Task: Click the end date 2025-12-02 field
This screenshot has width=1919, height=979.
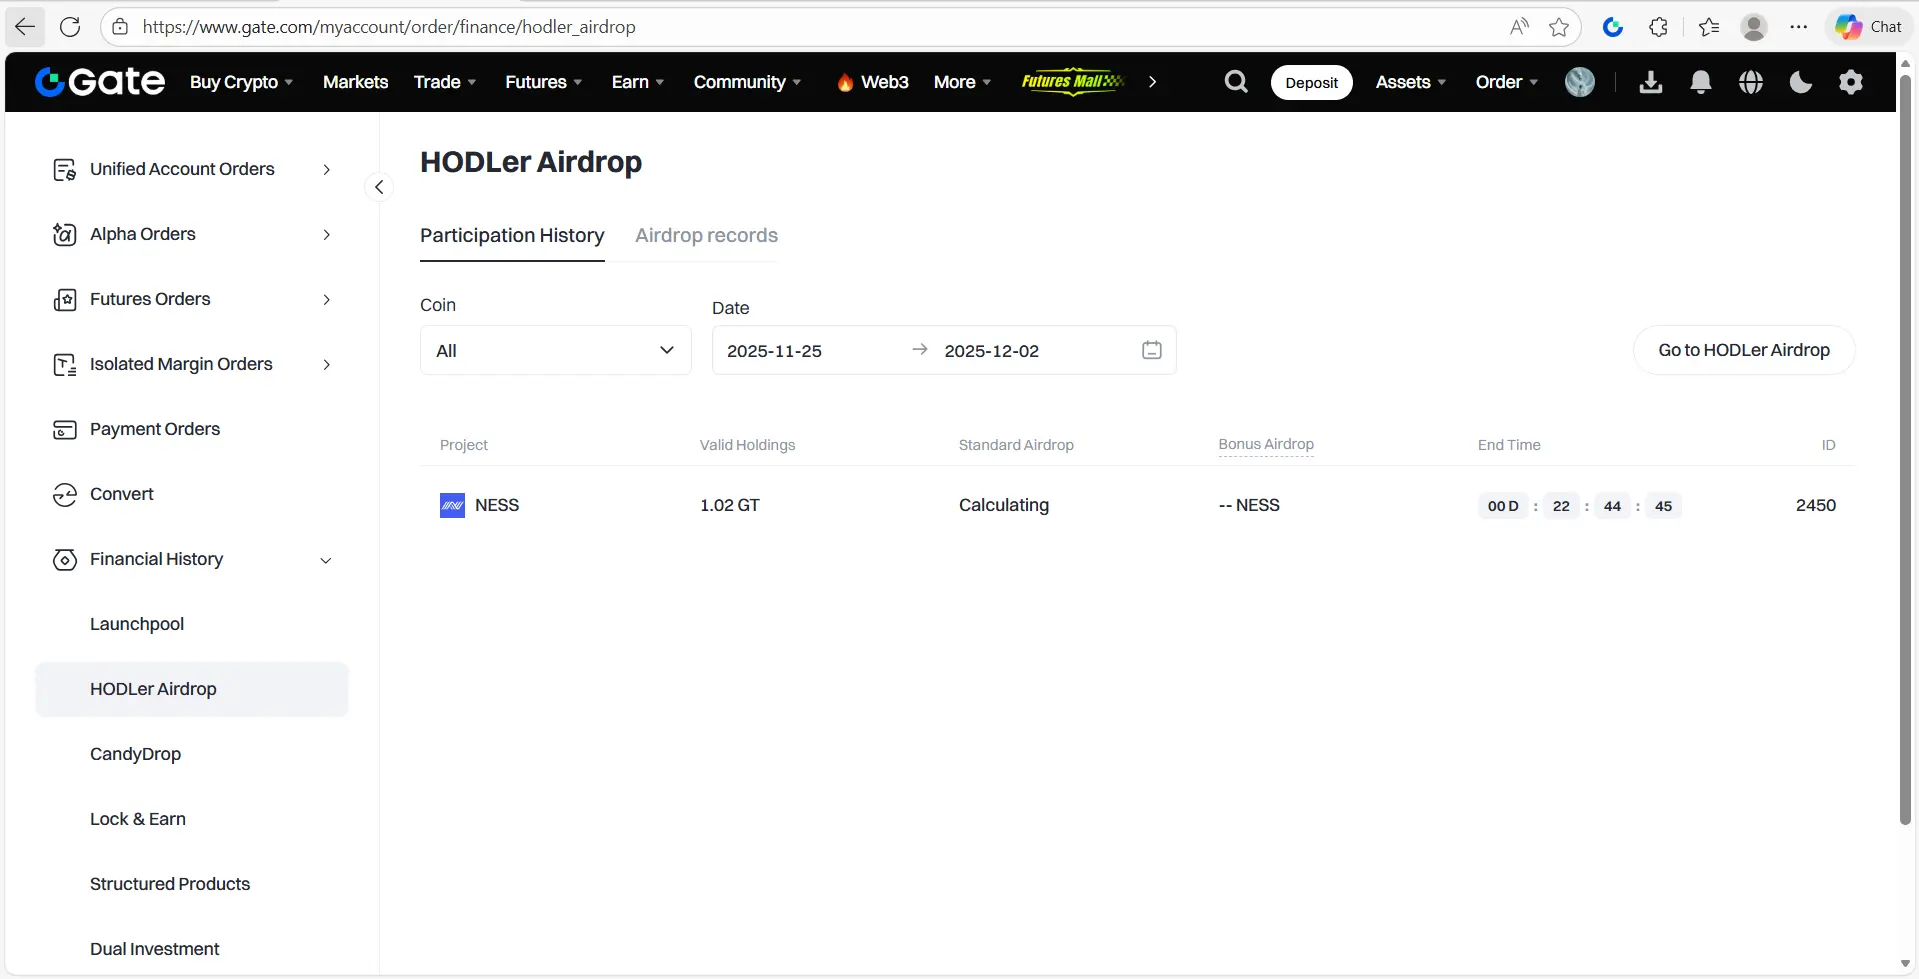Action: click(x=991, y=351)
